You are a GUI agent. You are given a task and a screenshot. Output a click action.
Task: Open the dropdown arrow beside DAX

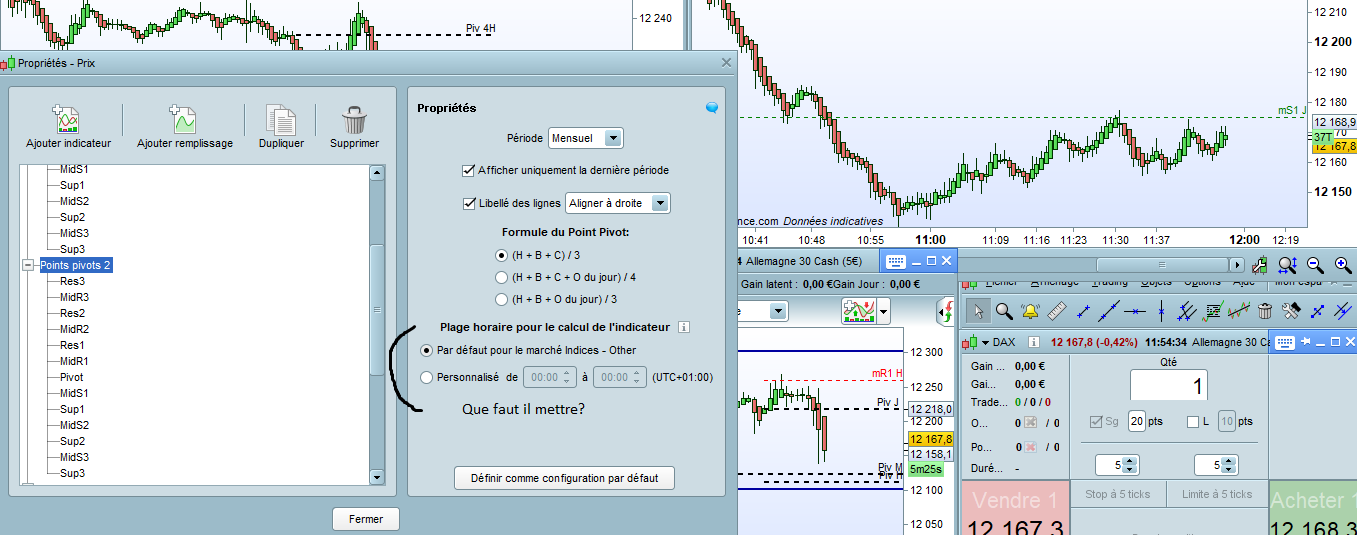click(x=985, y=342)
